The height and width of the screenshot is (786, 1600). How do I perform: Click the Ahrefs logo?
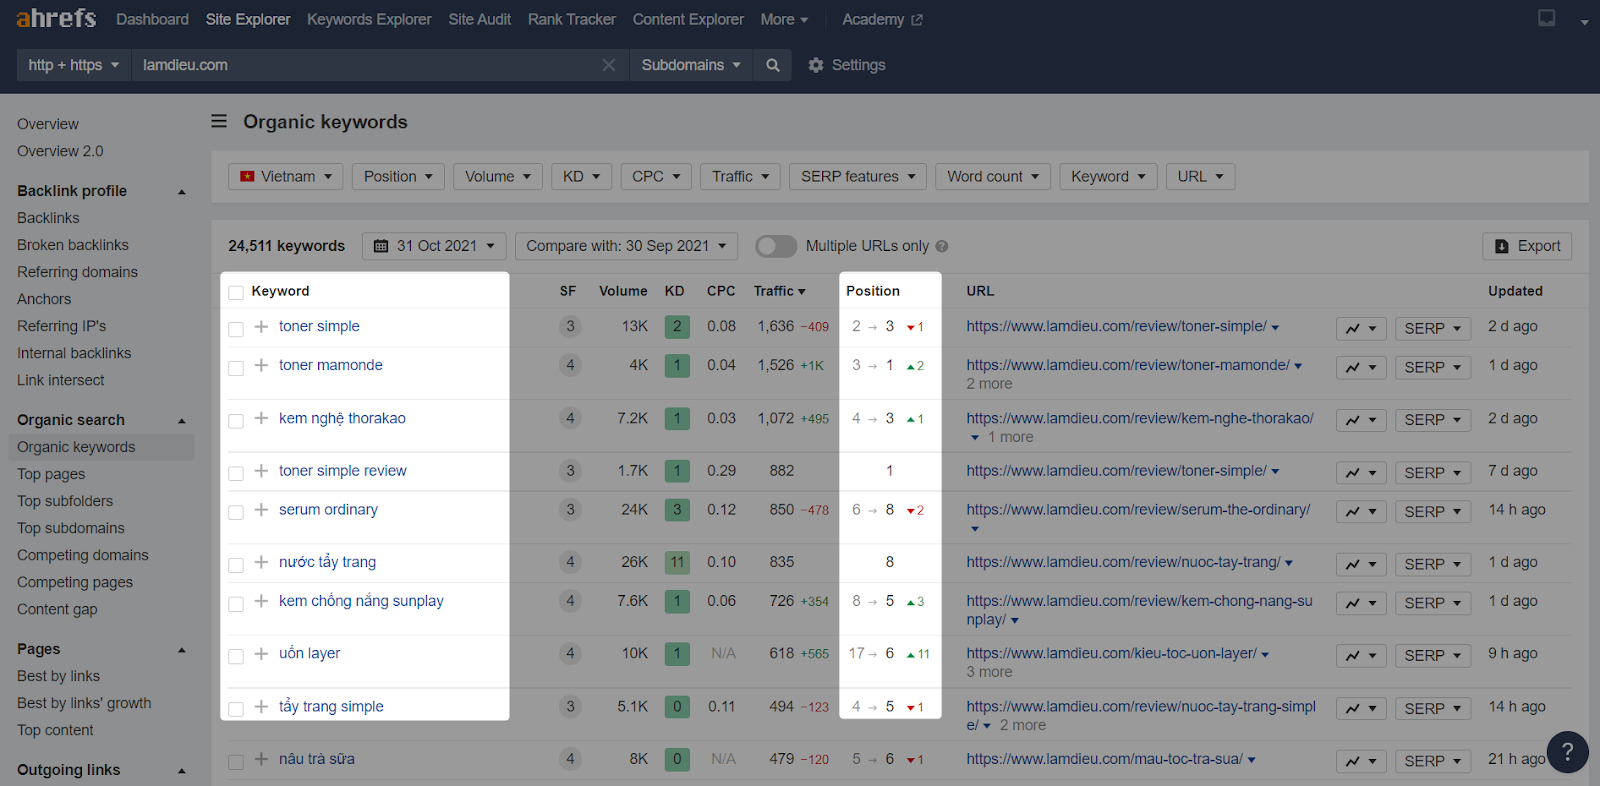click(56, 19)
